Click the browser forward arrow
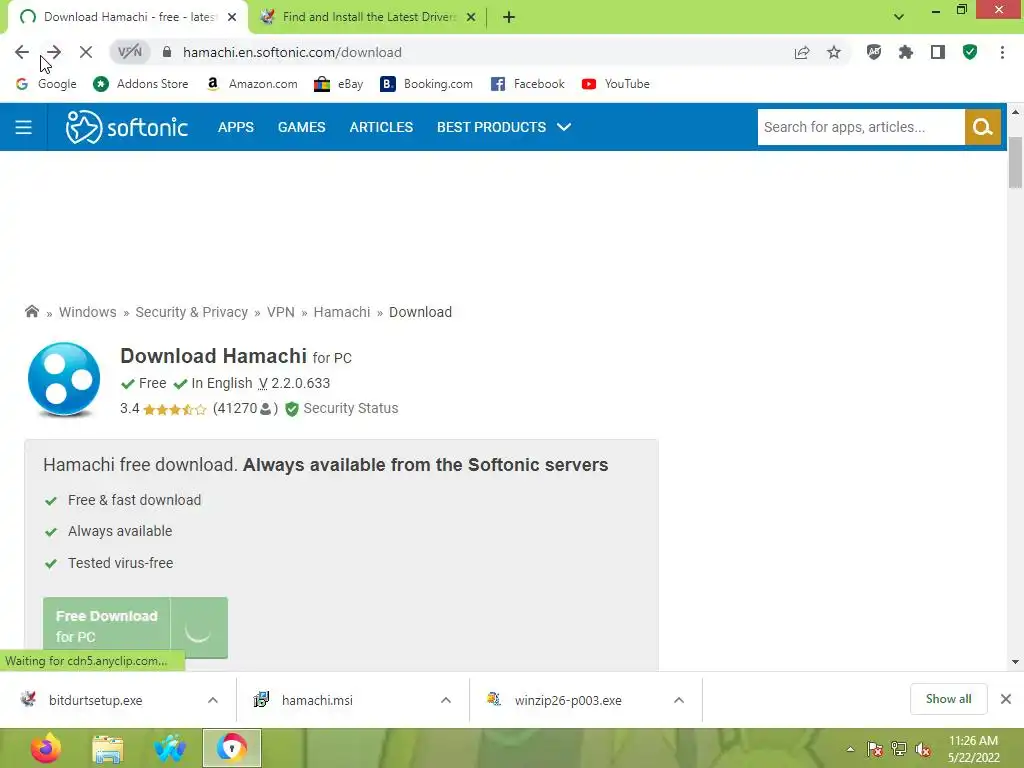The width and height of the screenshot is (1024, 768). [x=54, y=52]
